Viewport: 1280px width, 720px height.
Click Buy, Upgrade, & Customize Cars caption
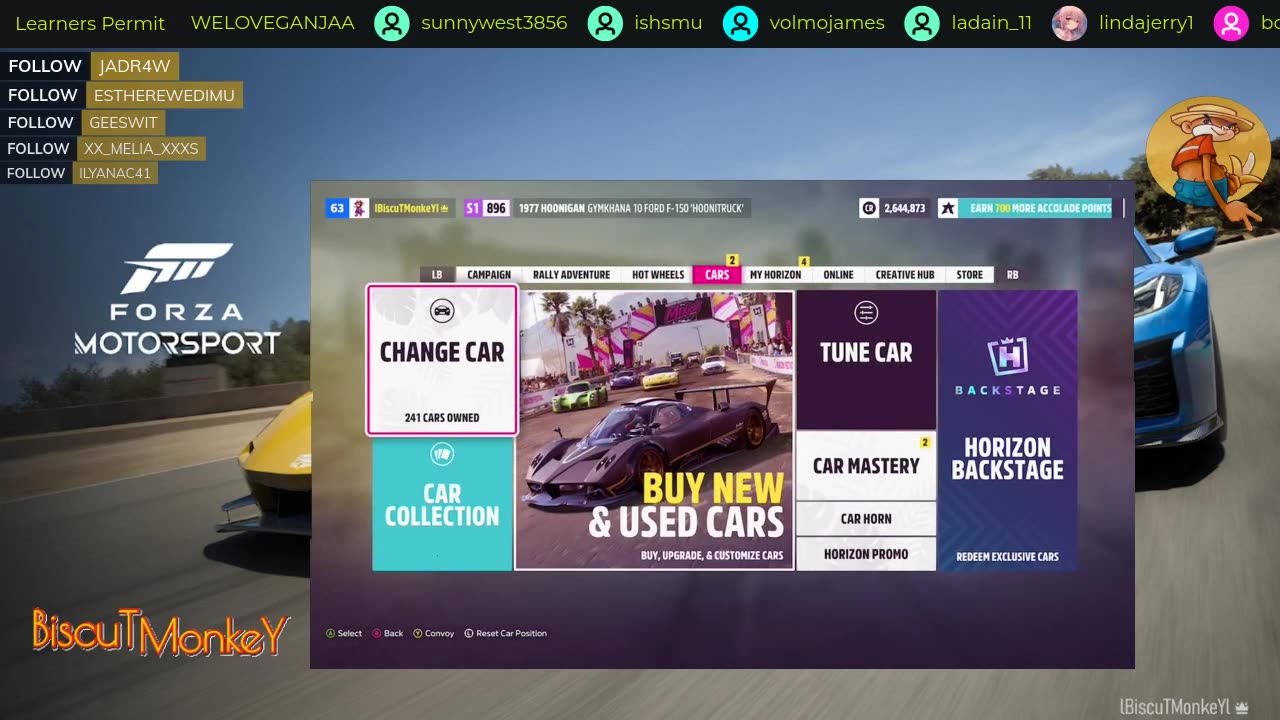[712, 555]
